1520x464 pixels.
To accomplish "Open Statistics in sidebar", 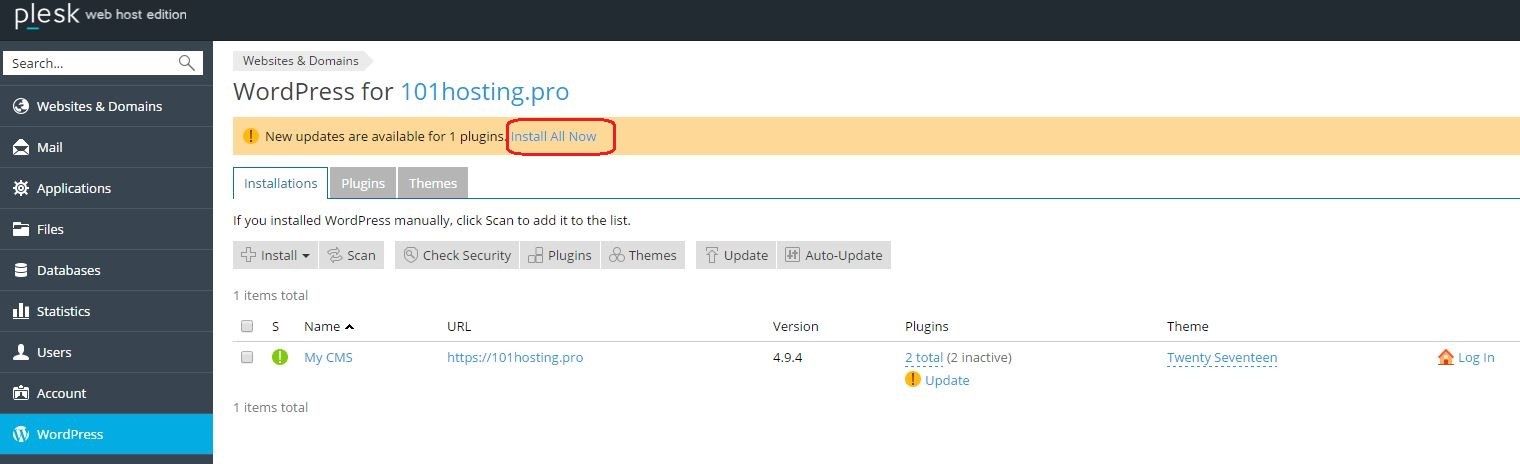I will coord(106,311).
